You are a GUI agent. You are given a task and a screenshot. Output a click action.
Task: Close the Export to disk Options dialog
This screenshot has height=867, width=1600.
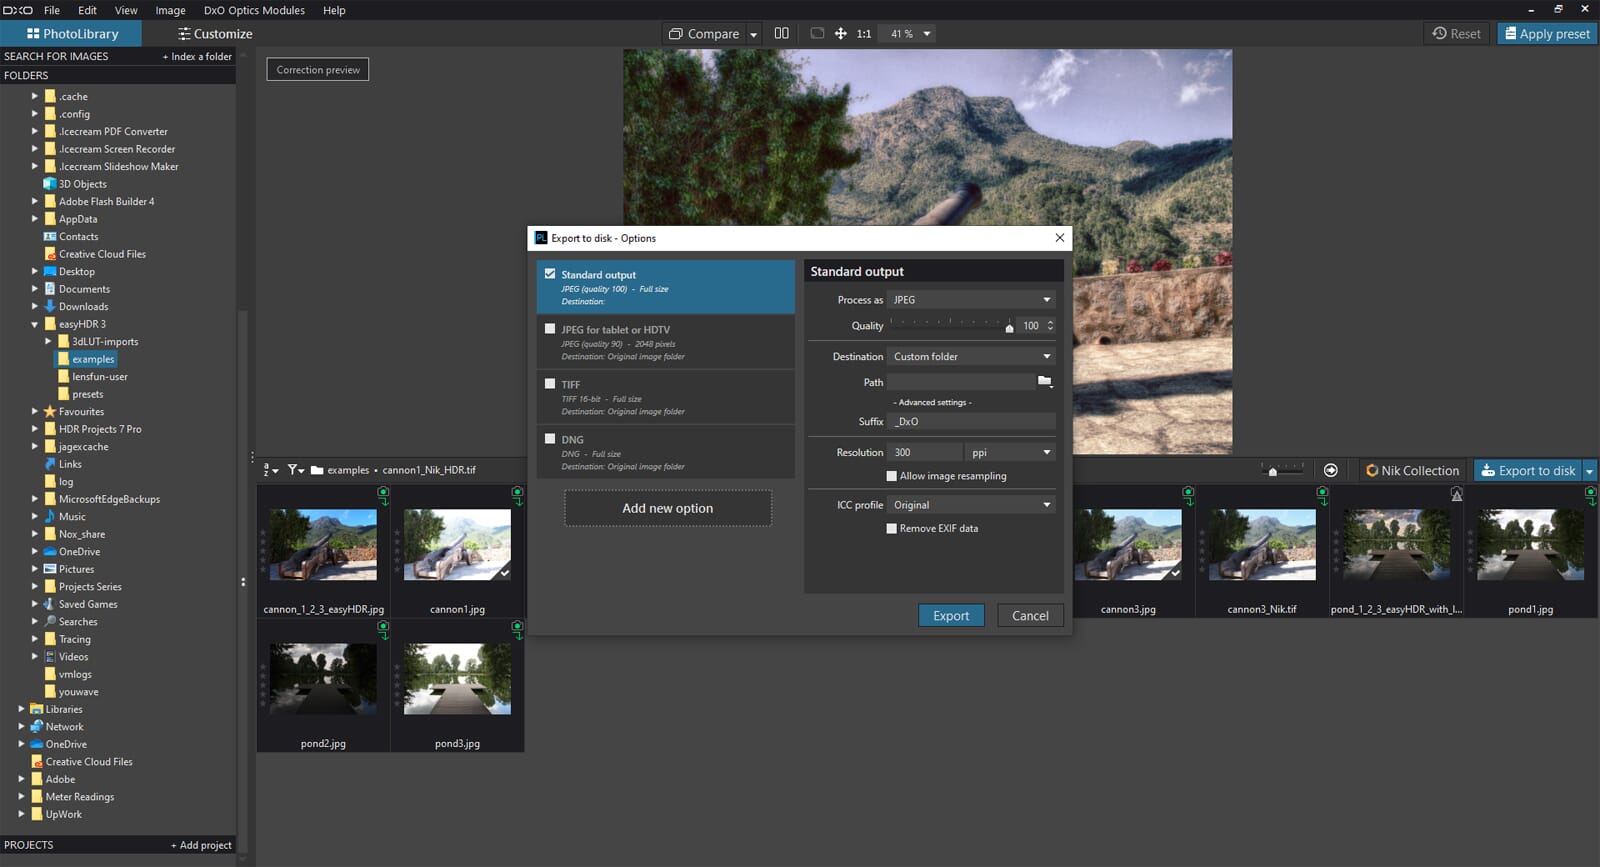click(1060, 238)
